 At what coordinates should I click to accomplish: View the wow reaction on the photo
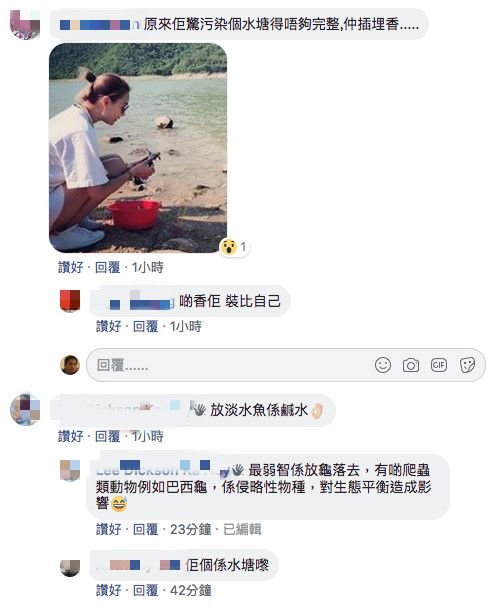click(x=233, y=247)
